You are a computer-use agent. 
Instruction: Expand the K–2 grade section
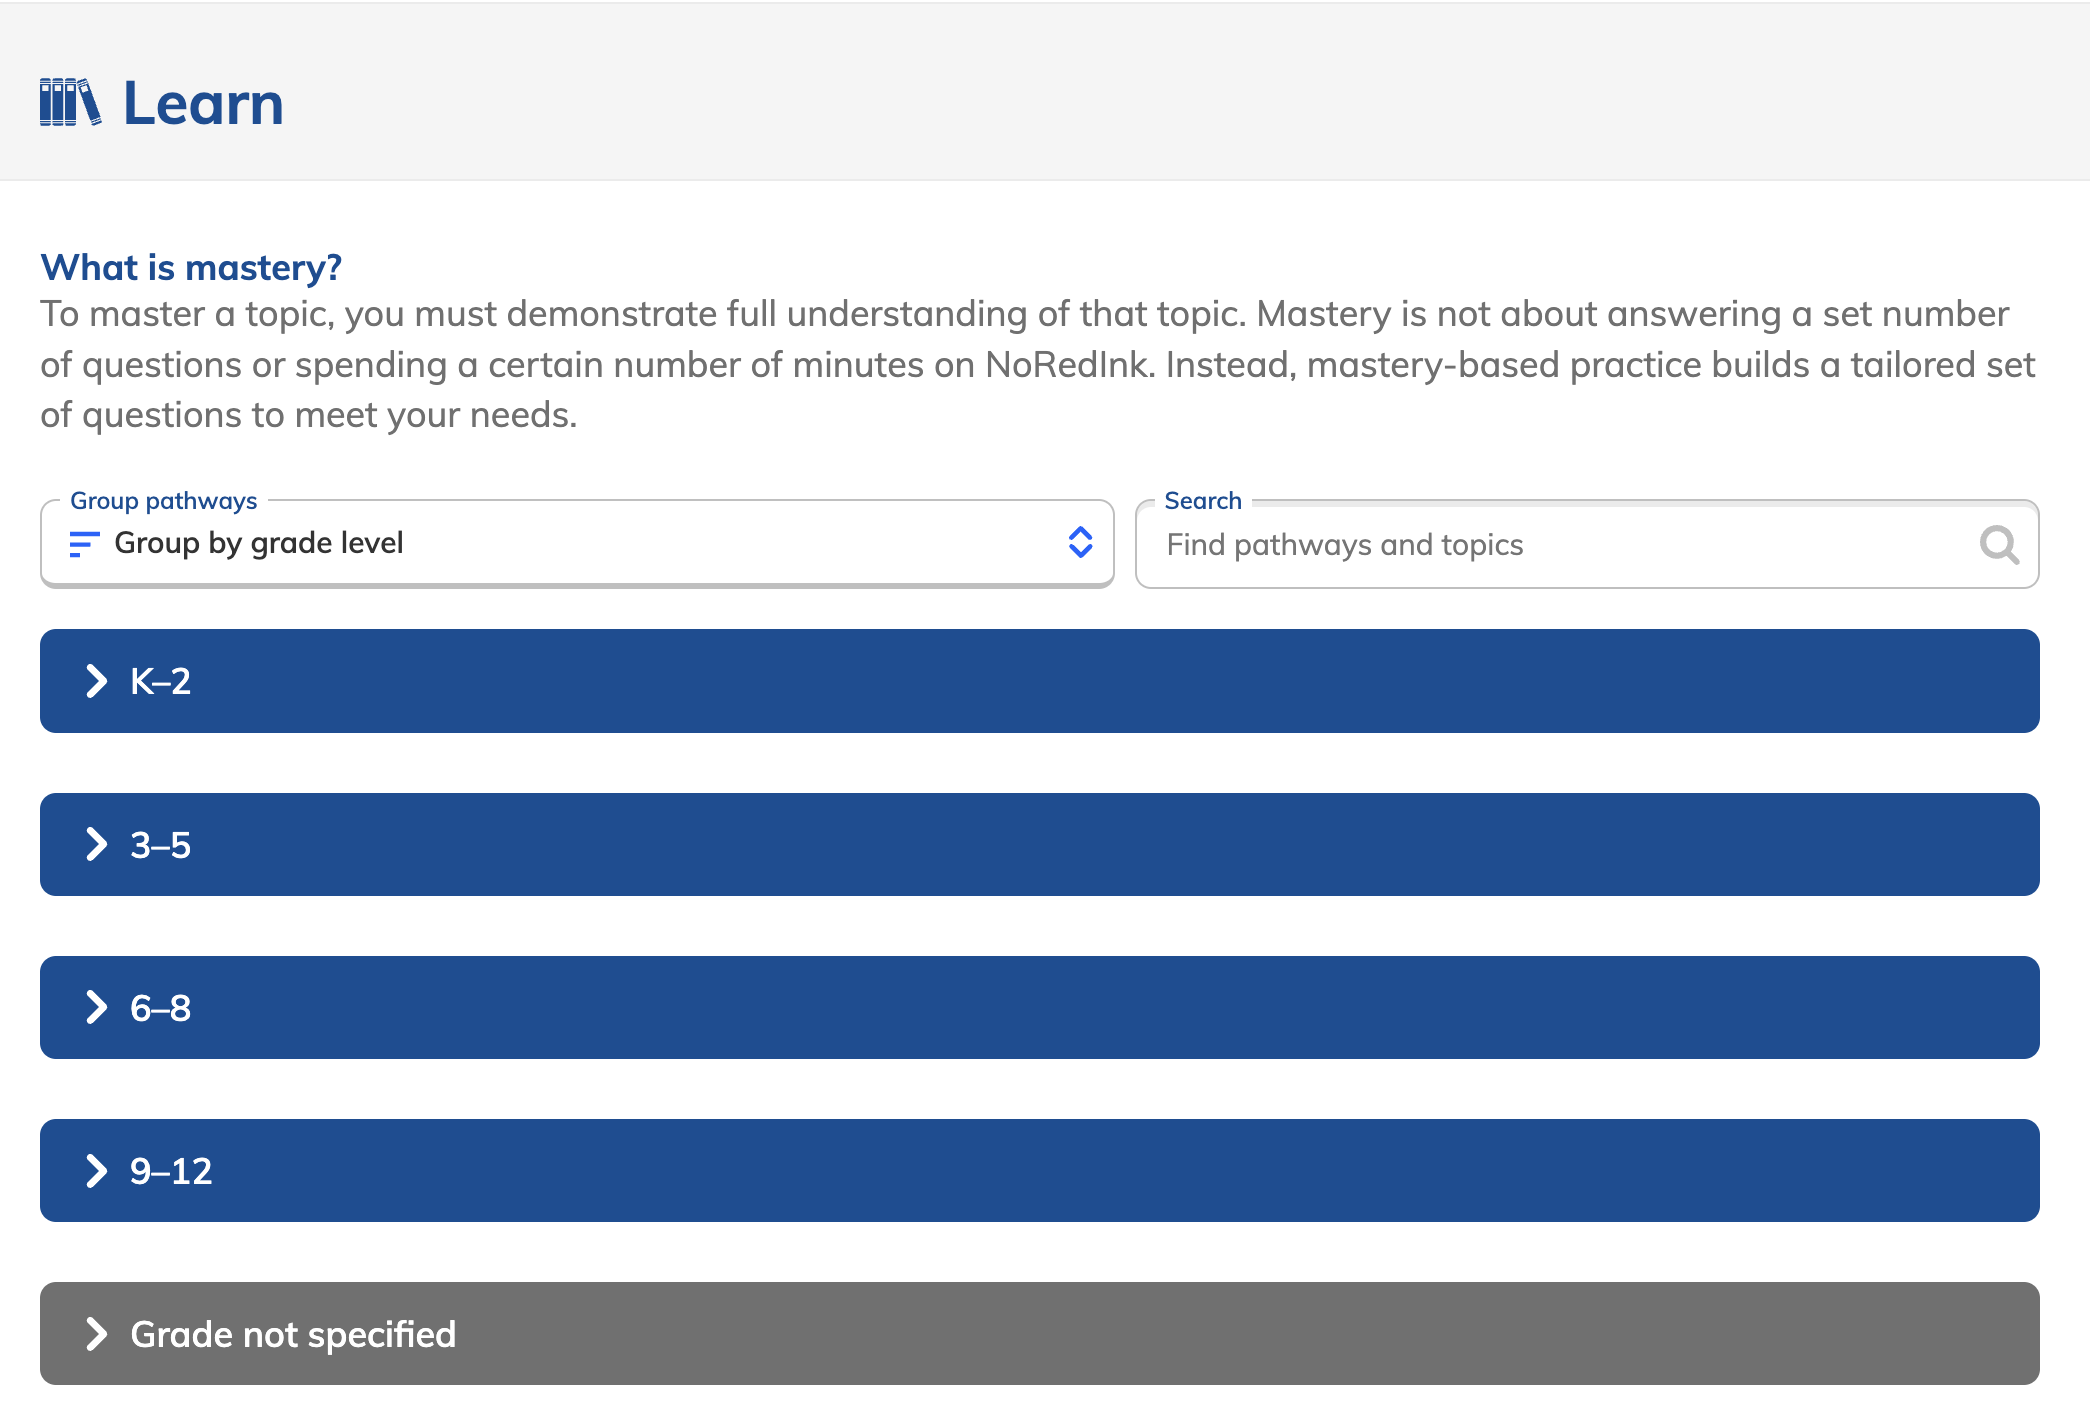1040,681
